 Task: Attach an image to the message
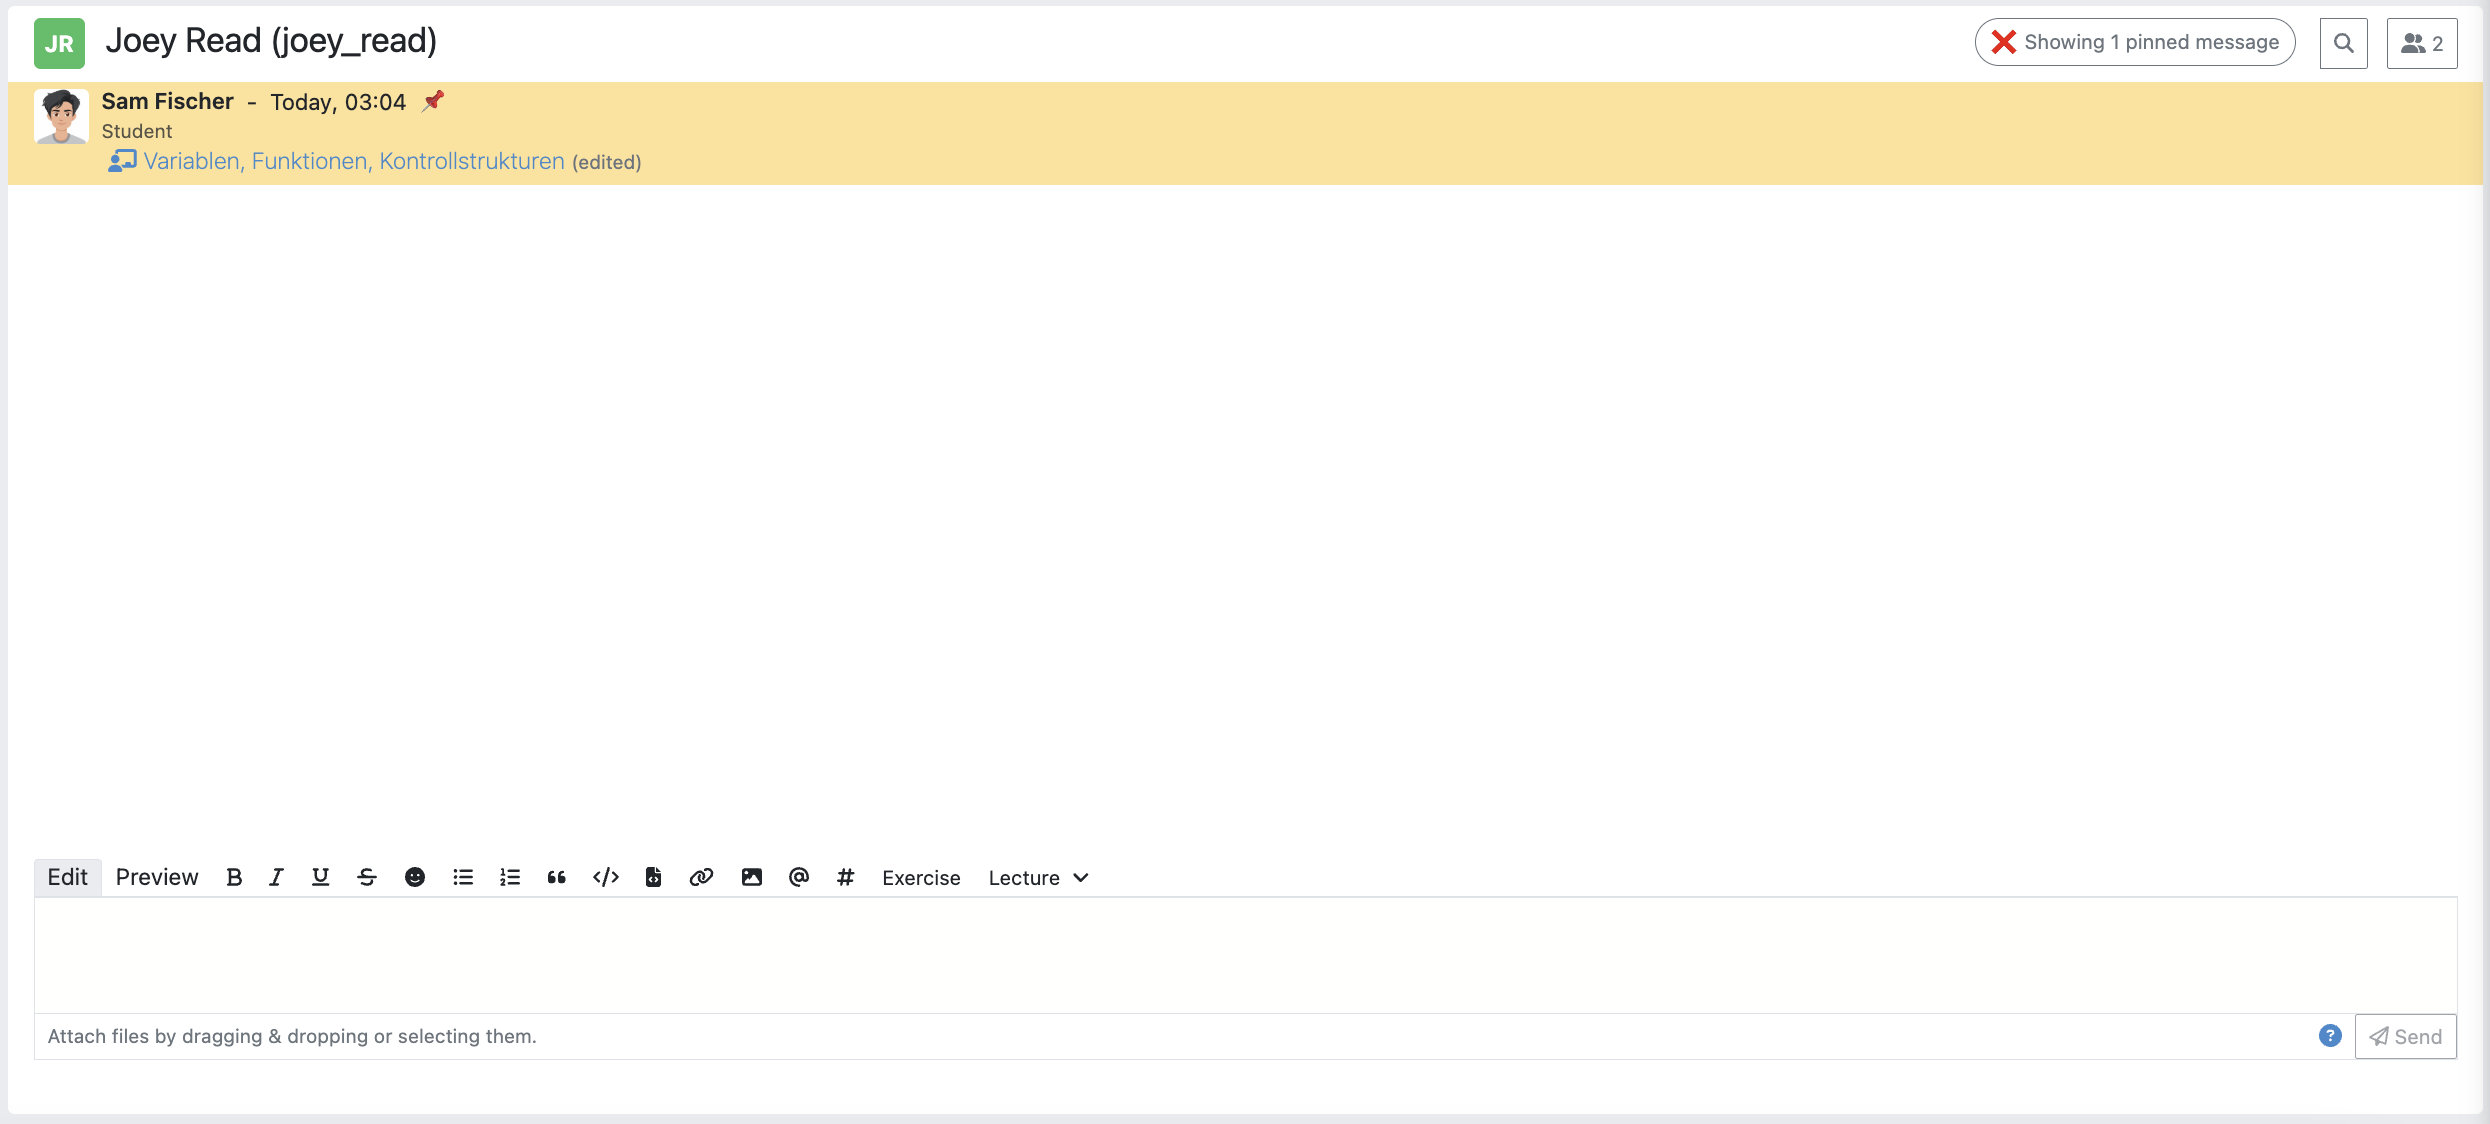pos(751,877)
